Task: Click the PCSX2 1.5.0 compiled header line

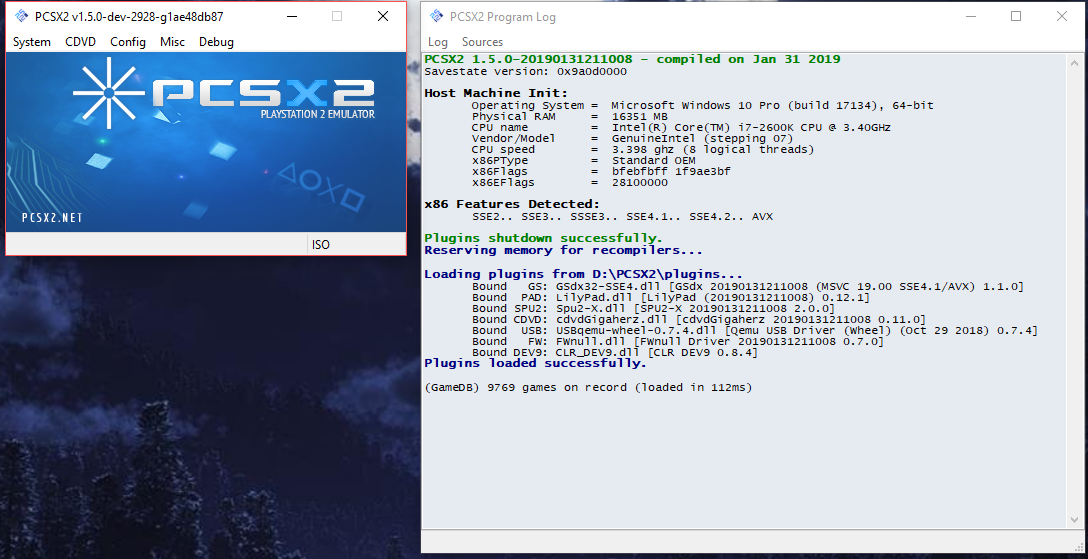Action: [x=632, y=59]
